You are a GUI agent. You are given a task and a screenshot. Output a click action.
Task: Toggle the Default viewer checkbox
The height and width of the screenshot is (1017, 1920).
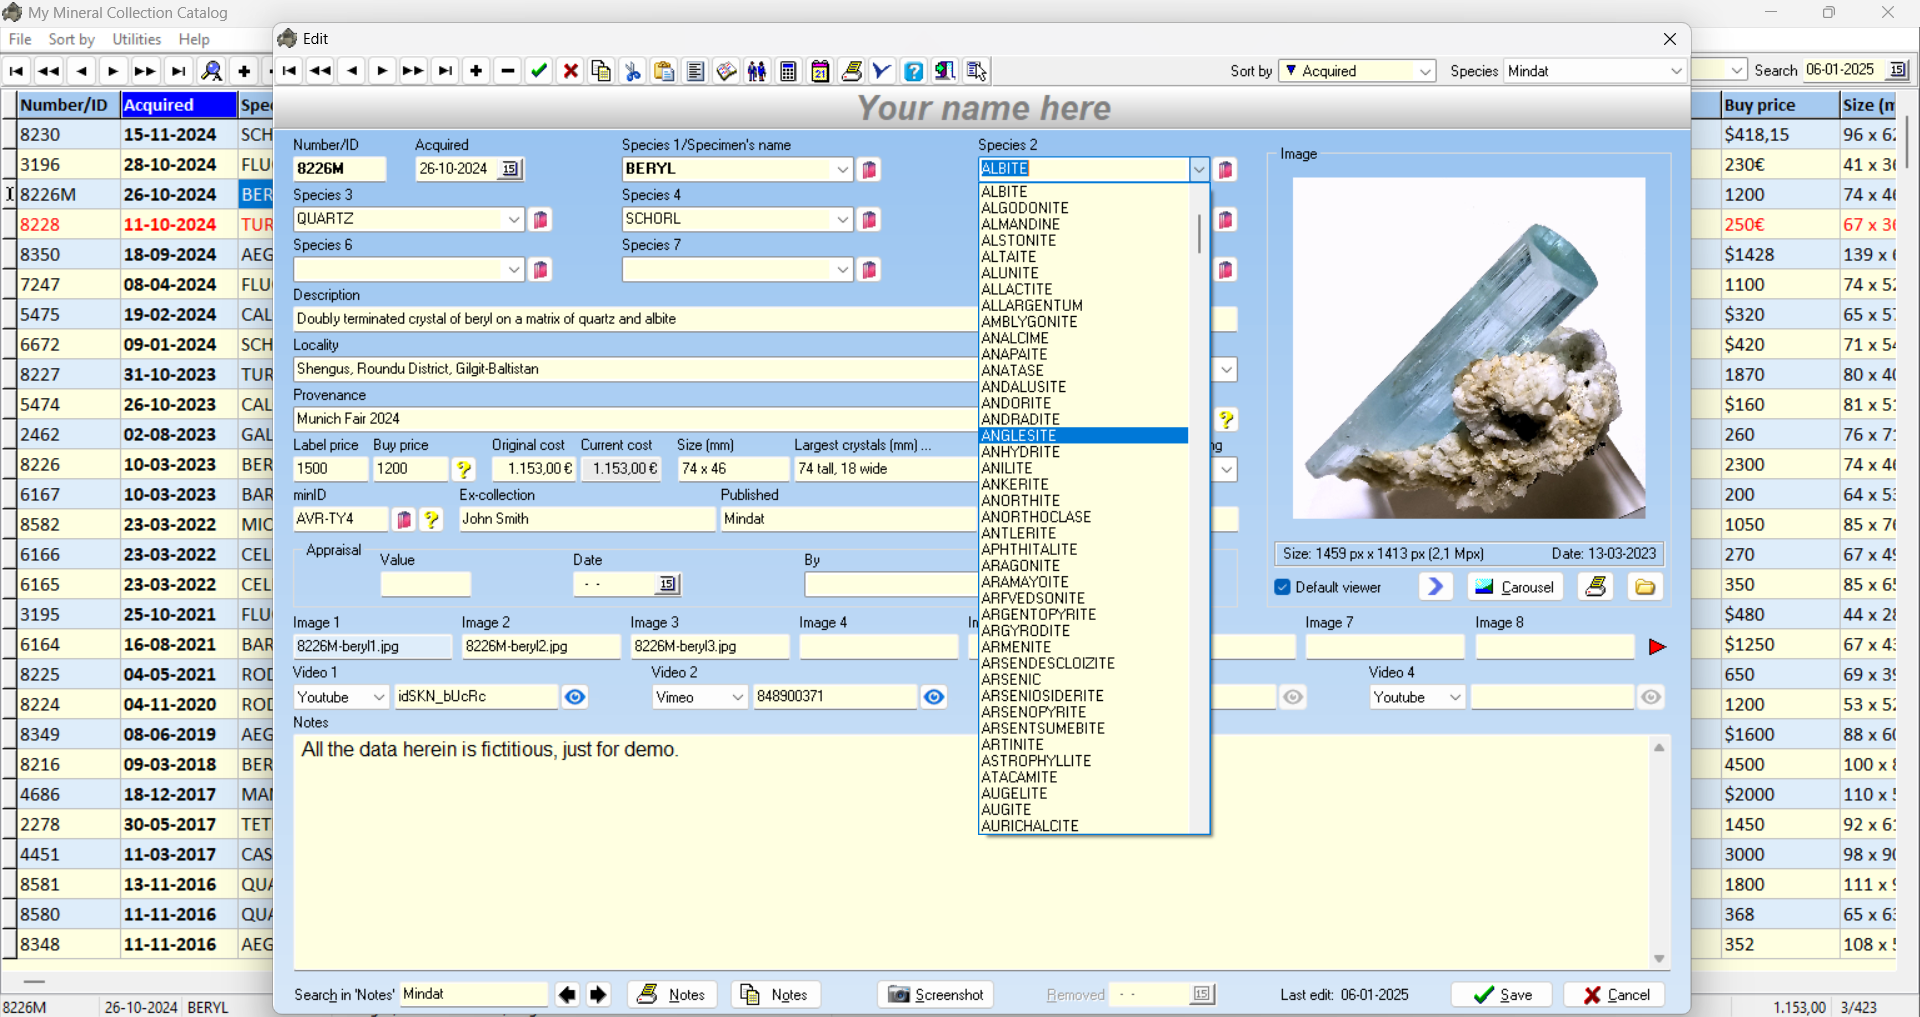1283,587
